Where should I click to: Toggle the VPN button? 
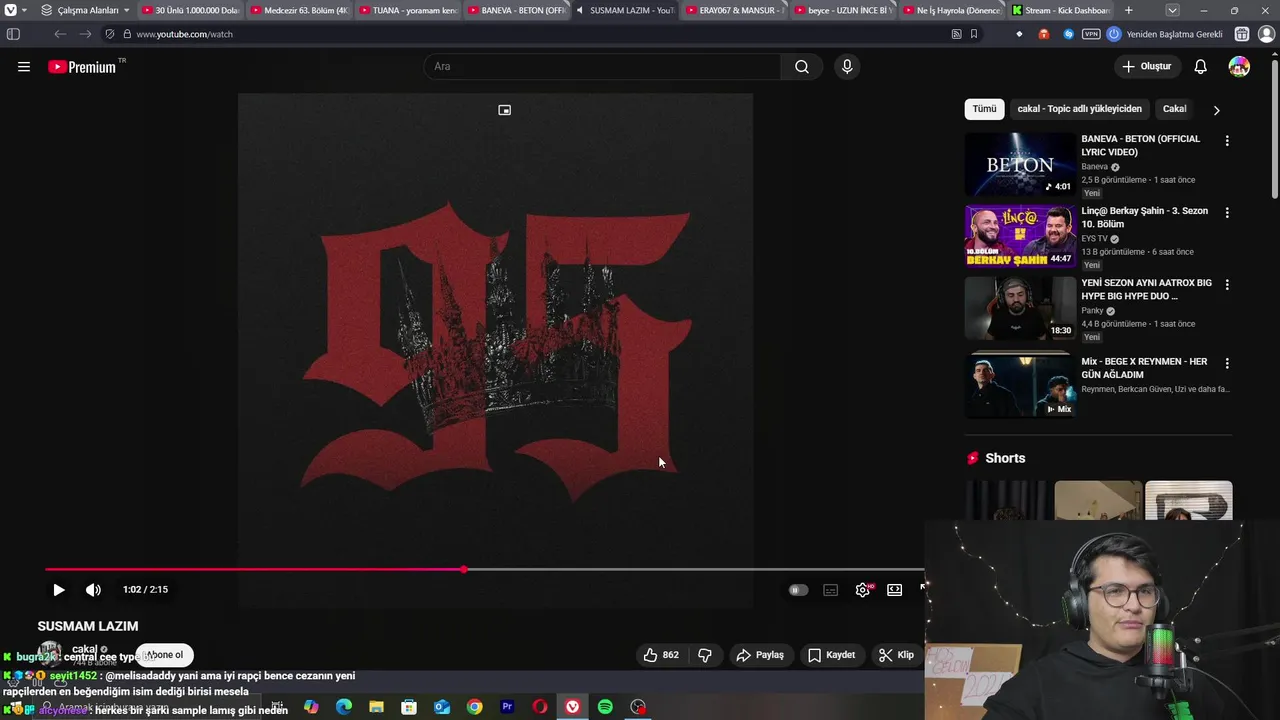[x=1091, y=34]
